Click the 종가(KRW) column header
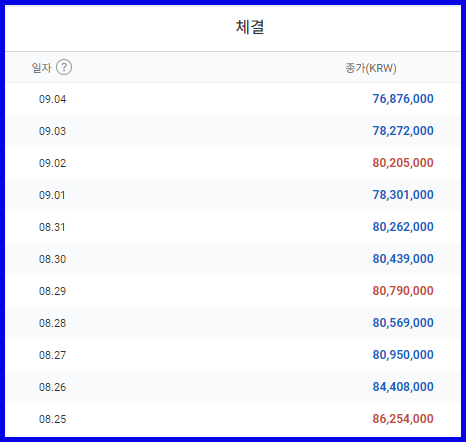This screenshot has height=442, width=466. point(371,68)
